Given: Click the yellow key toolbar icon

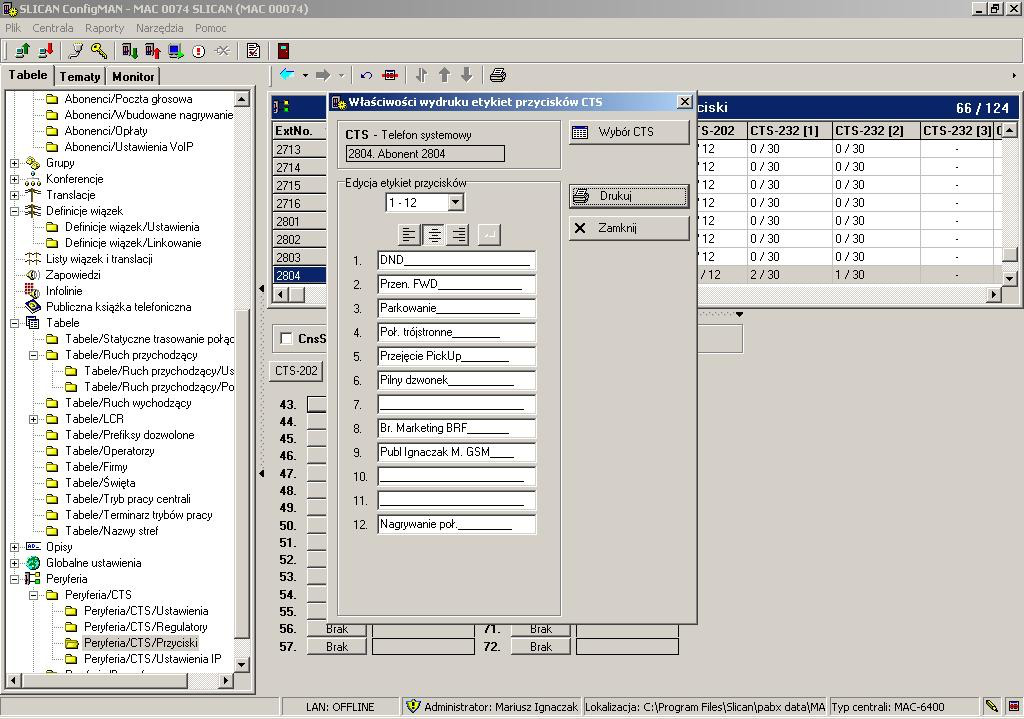Looking at the screenshot, I should [99, 50].
